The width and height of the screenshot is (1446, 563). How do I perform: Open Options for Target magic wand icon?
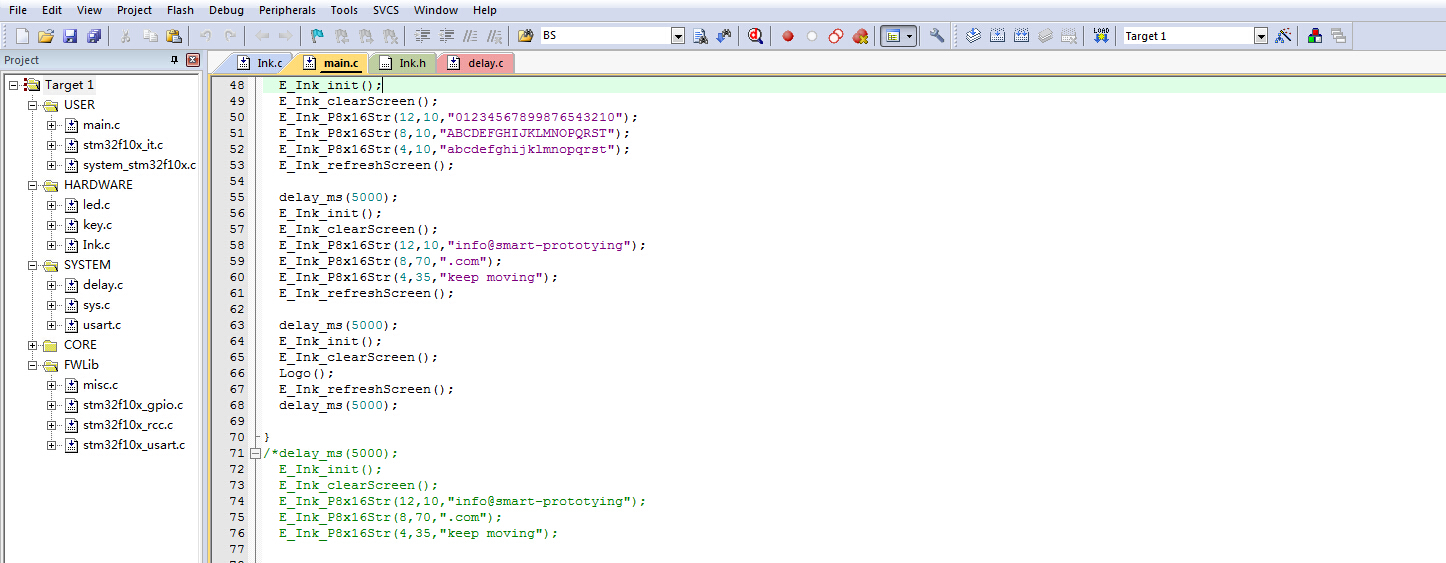1284,36
